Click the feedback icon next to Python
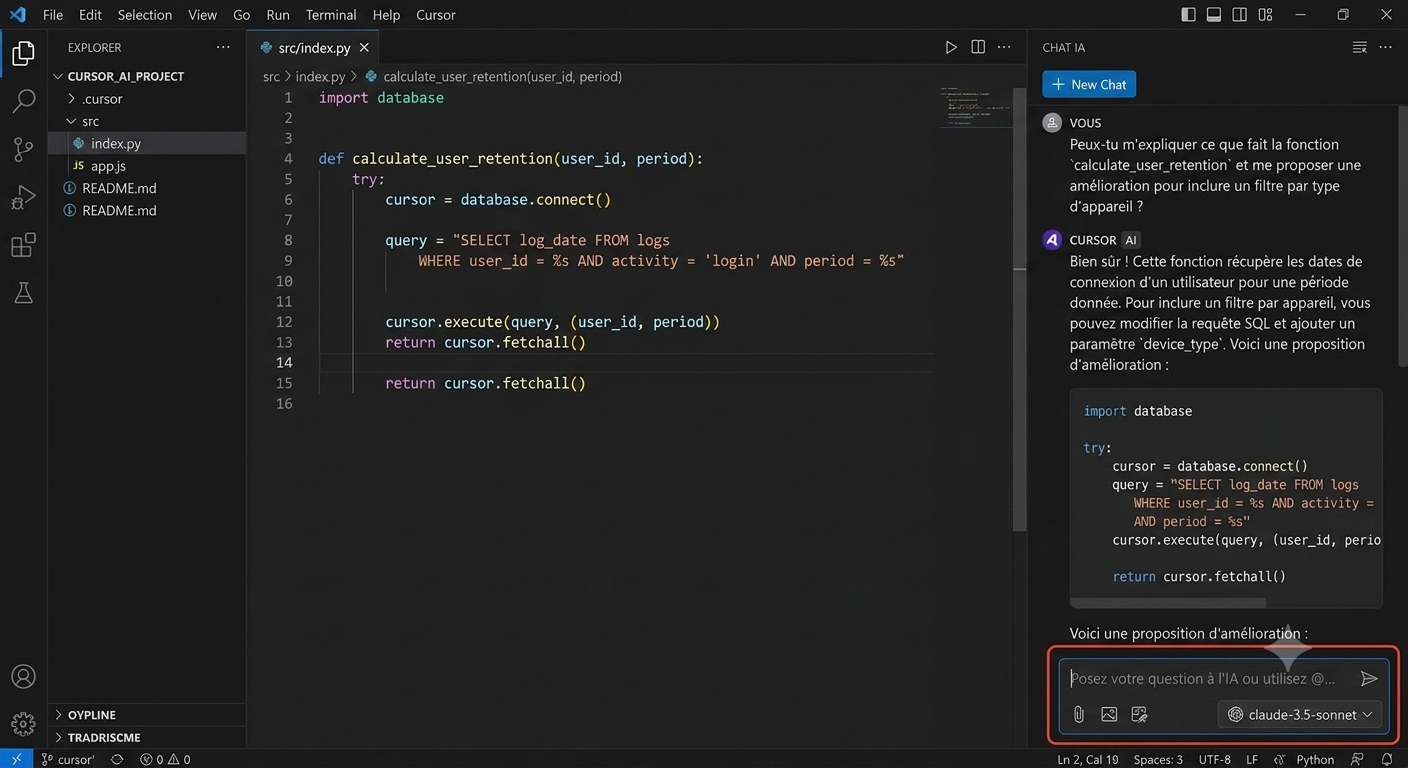1408x768 pixels. click(x=1357, y=760)
